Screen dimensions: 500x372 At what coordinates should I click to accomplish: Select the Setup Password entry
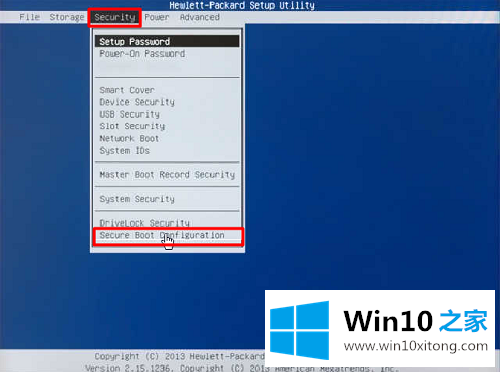[167, 41]
